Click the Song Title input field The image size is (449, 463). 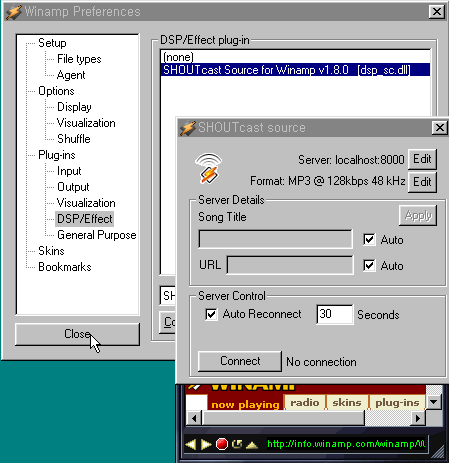tap(275, 239)
